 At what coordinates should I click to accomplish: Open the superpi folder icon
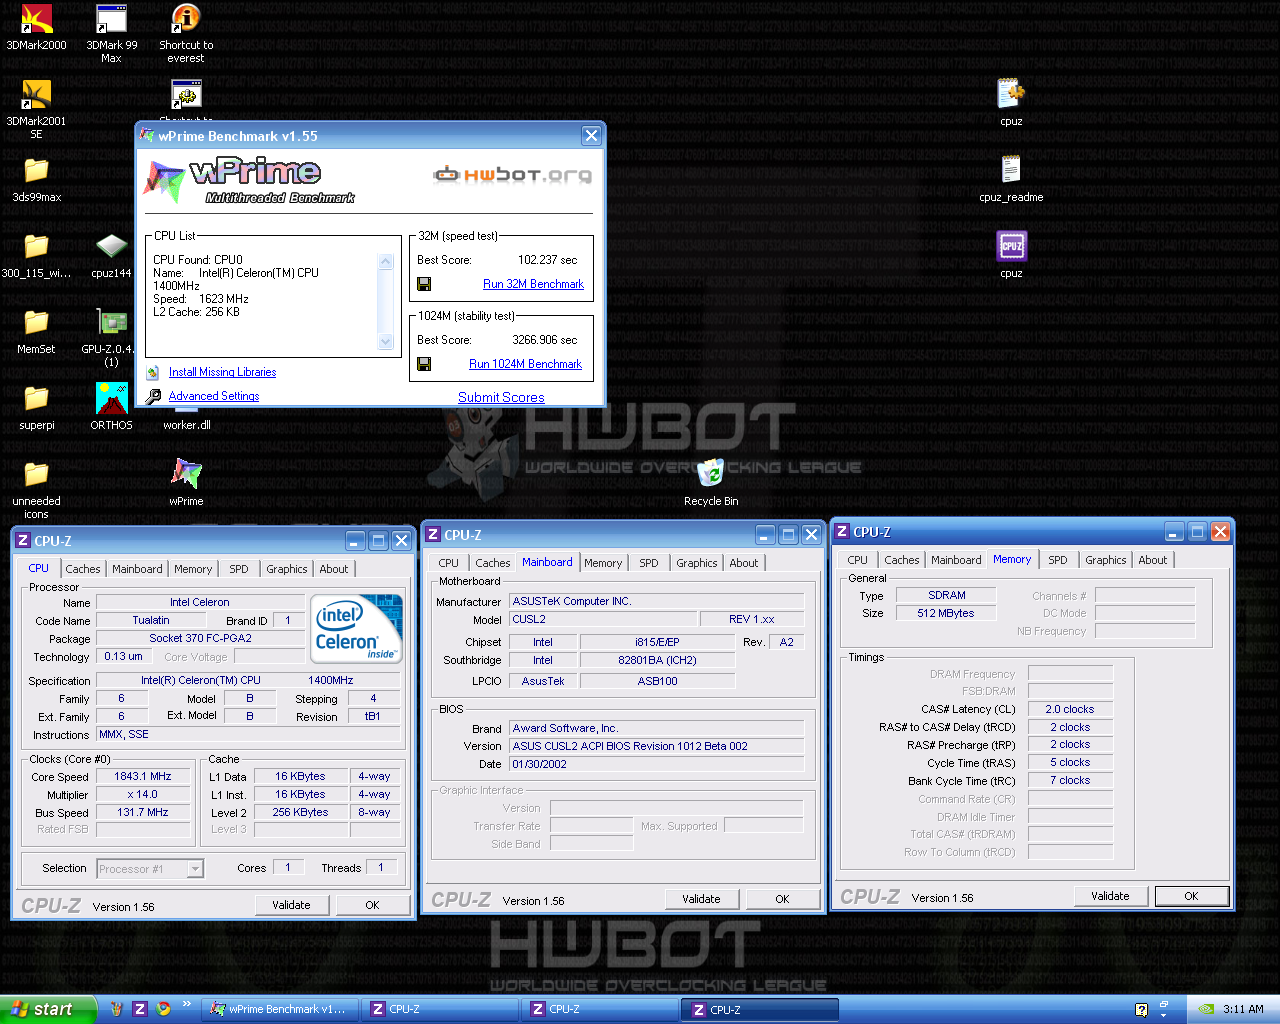click(x=36, y=399)
